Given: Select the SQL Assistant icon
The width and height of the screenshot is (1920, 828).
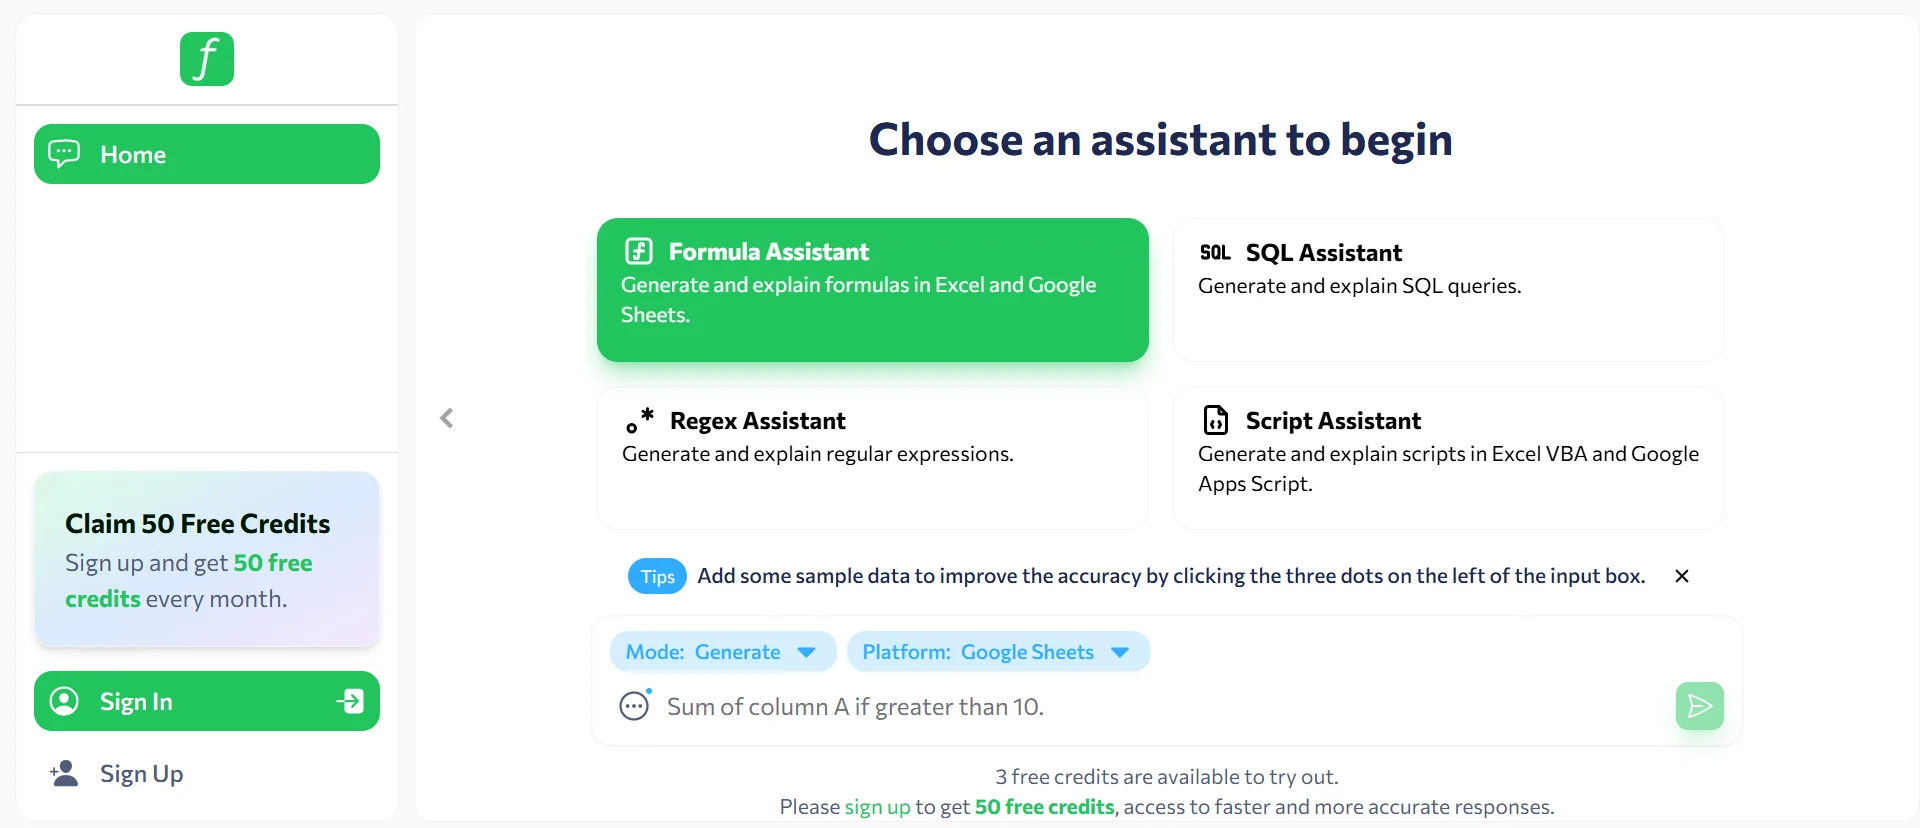Looking at the screenshot, I should pos(1215,253).
